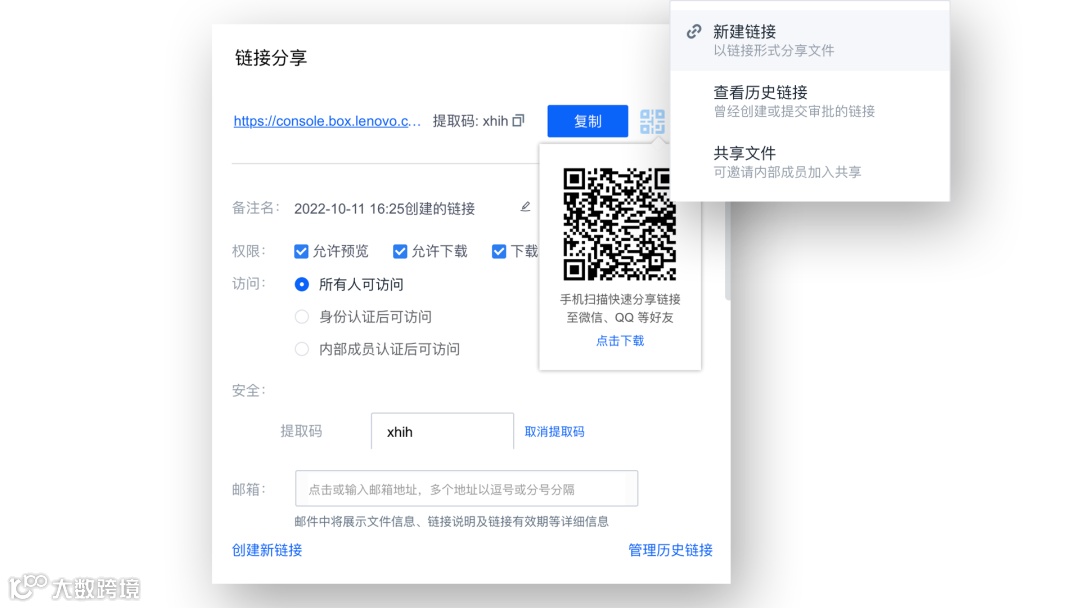Click the 链接分享 dialog title
Image resolution: width=1080 pixels, height=608 pixels.
tap(271, 58)
